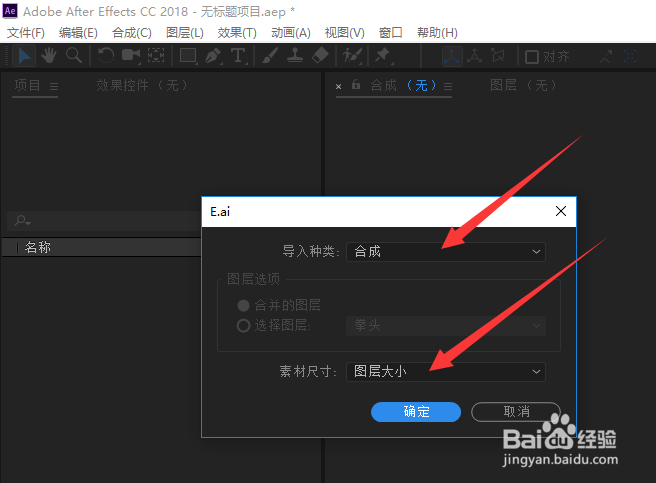Select the Brush tool
Image resolution: width=656 pixels, height=483 pixels.
click(x=270, y=56)
